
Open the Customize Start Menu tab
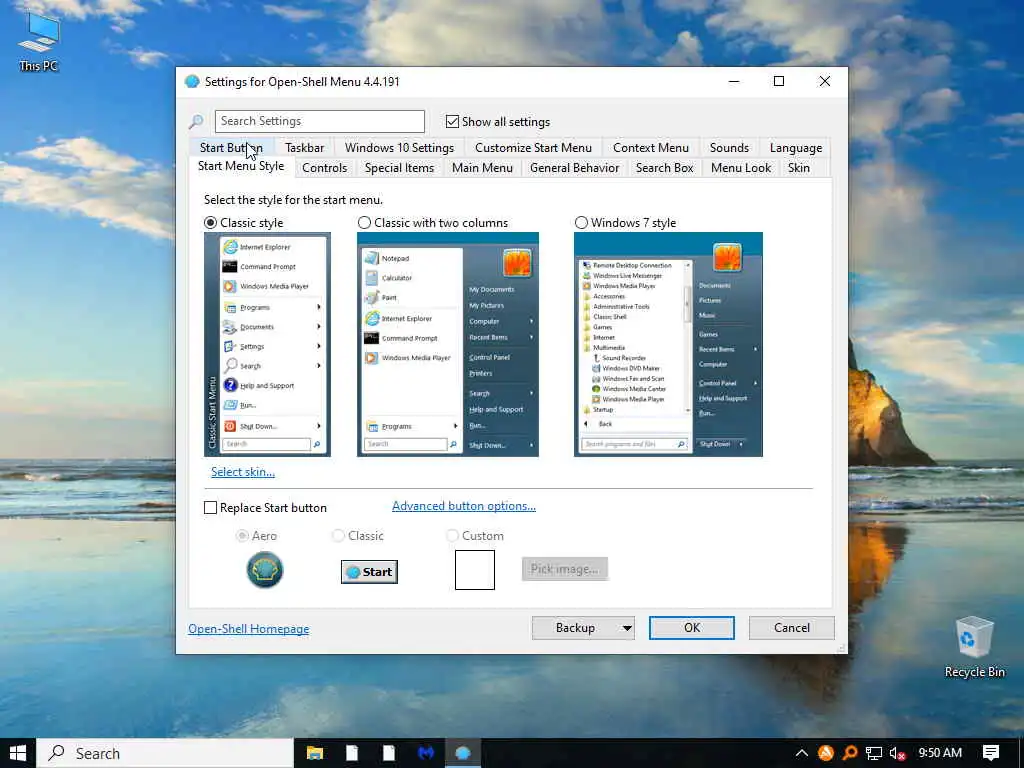534,148
